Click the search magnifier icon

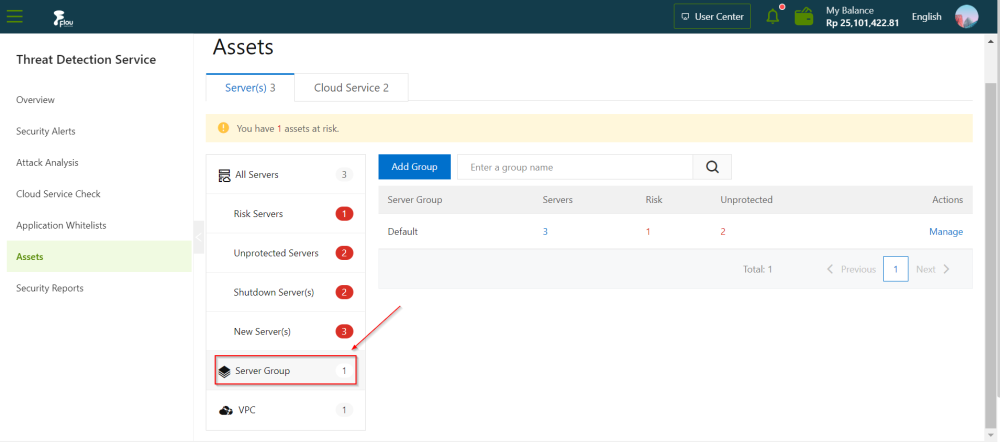point(712,167)
